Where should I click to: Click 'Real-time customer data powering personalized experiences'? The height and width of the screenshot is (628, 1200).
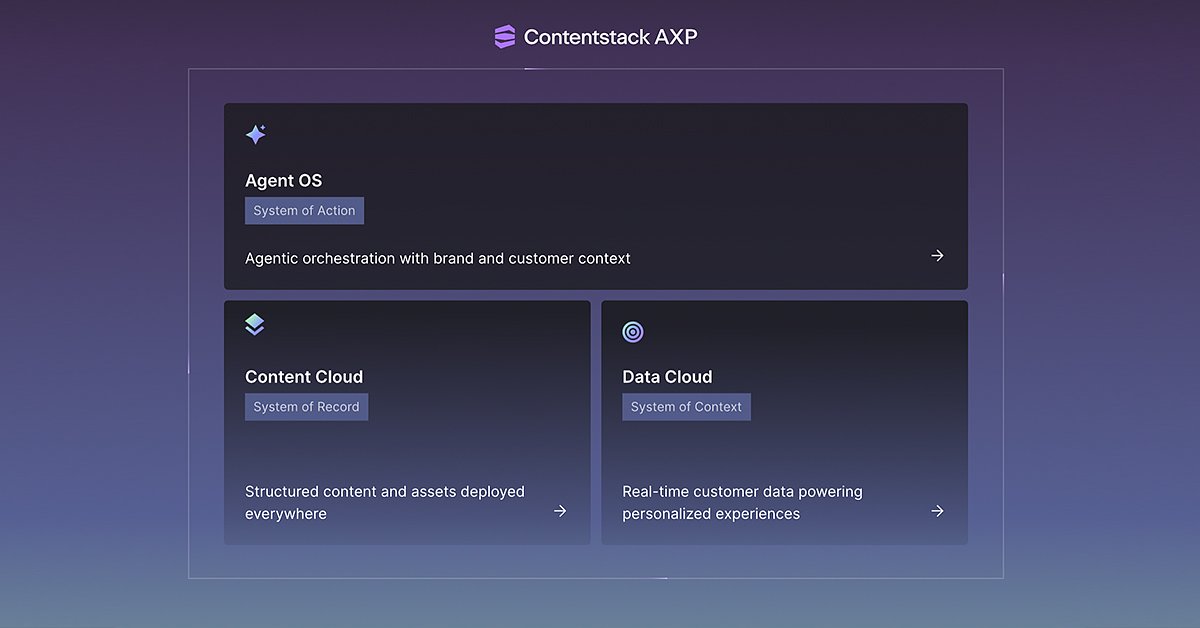(x=742, y=503)
